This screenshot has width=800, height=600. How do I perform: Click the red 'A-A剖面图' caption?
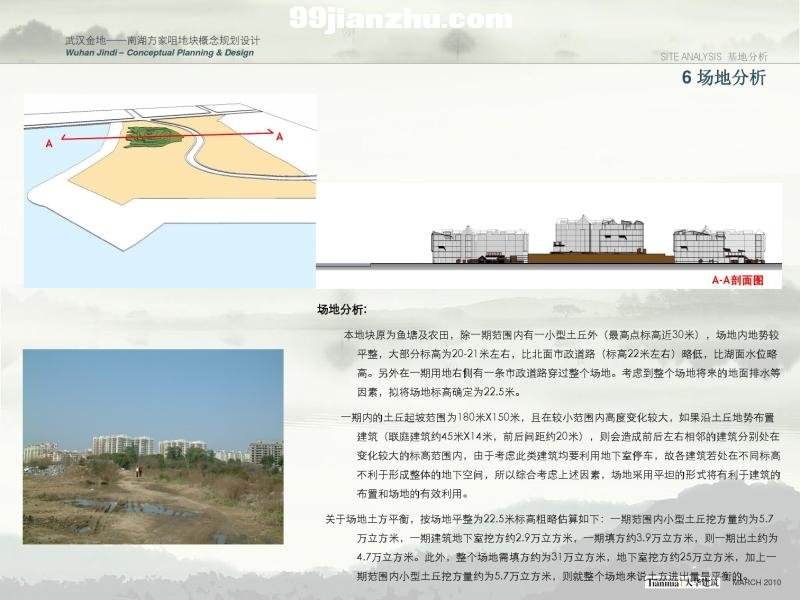click(738, 280)
